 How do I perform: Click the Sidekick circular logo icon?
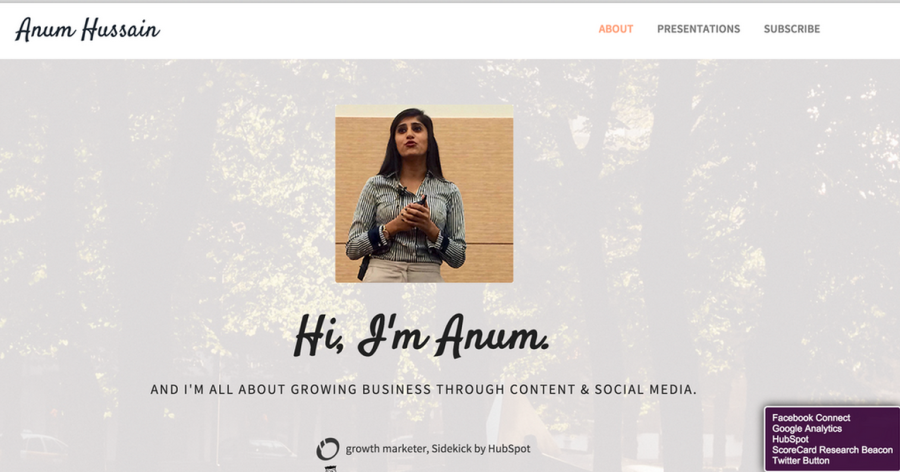328,449
